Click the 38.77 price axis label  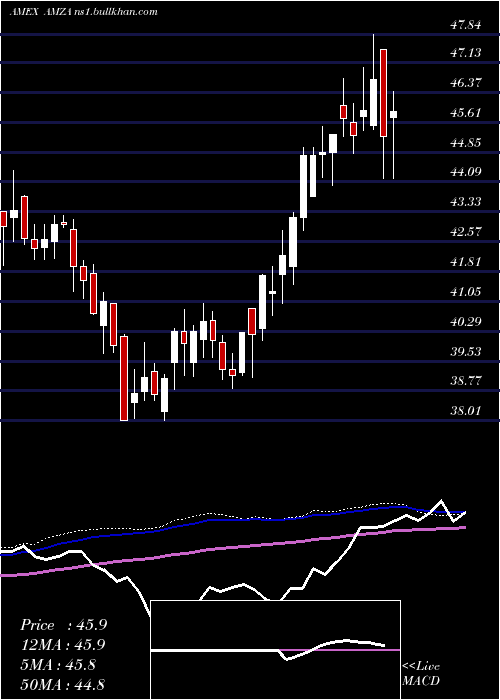466,381
